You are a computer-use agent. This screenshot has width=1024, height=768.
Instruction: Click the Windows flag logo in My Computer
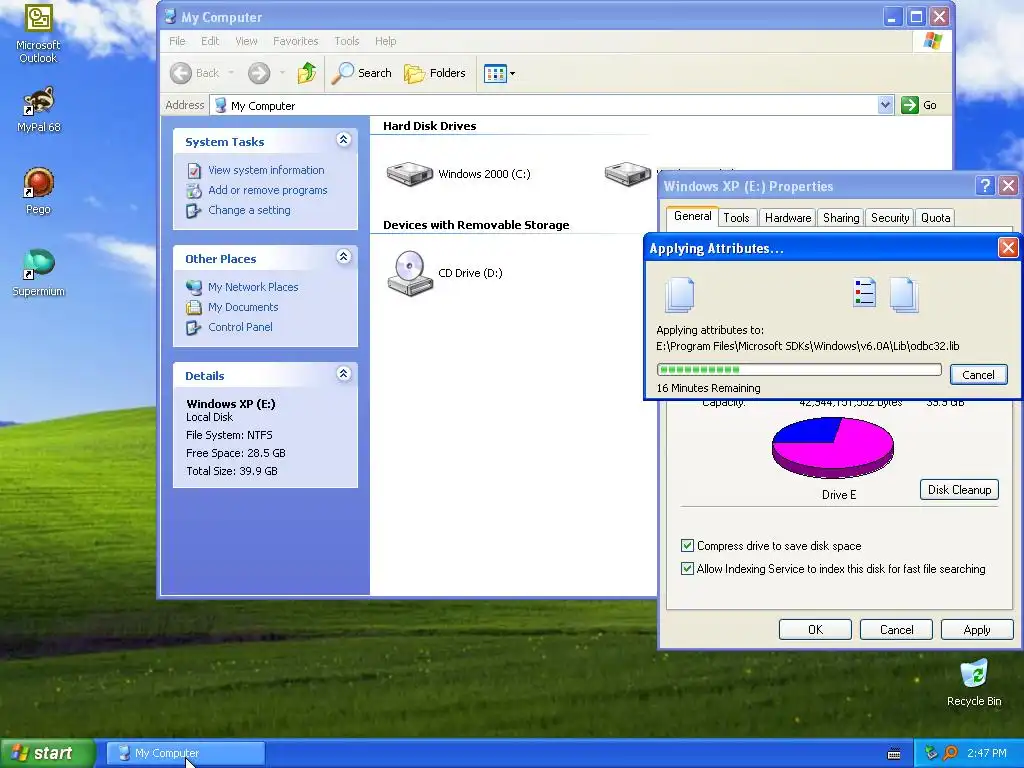tap(933, 40)
